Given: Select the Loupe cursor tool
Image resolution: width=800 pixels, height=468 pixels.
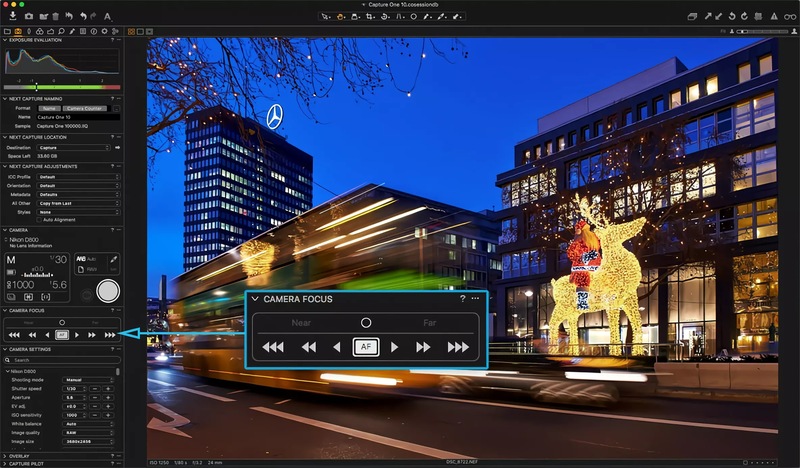Looking at the screenshot, I should coord(355,16).
